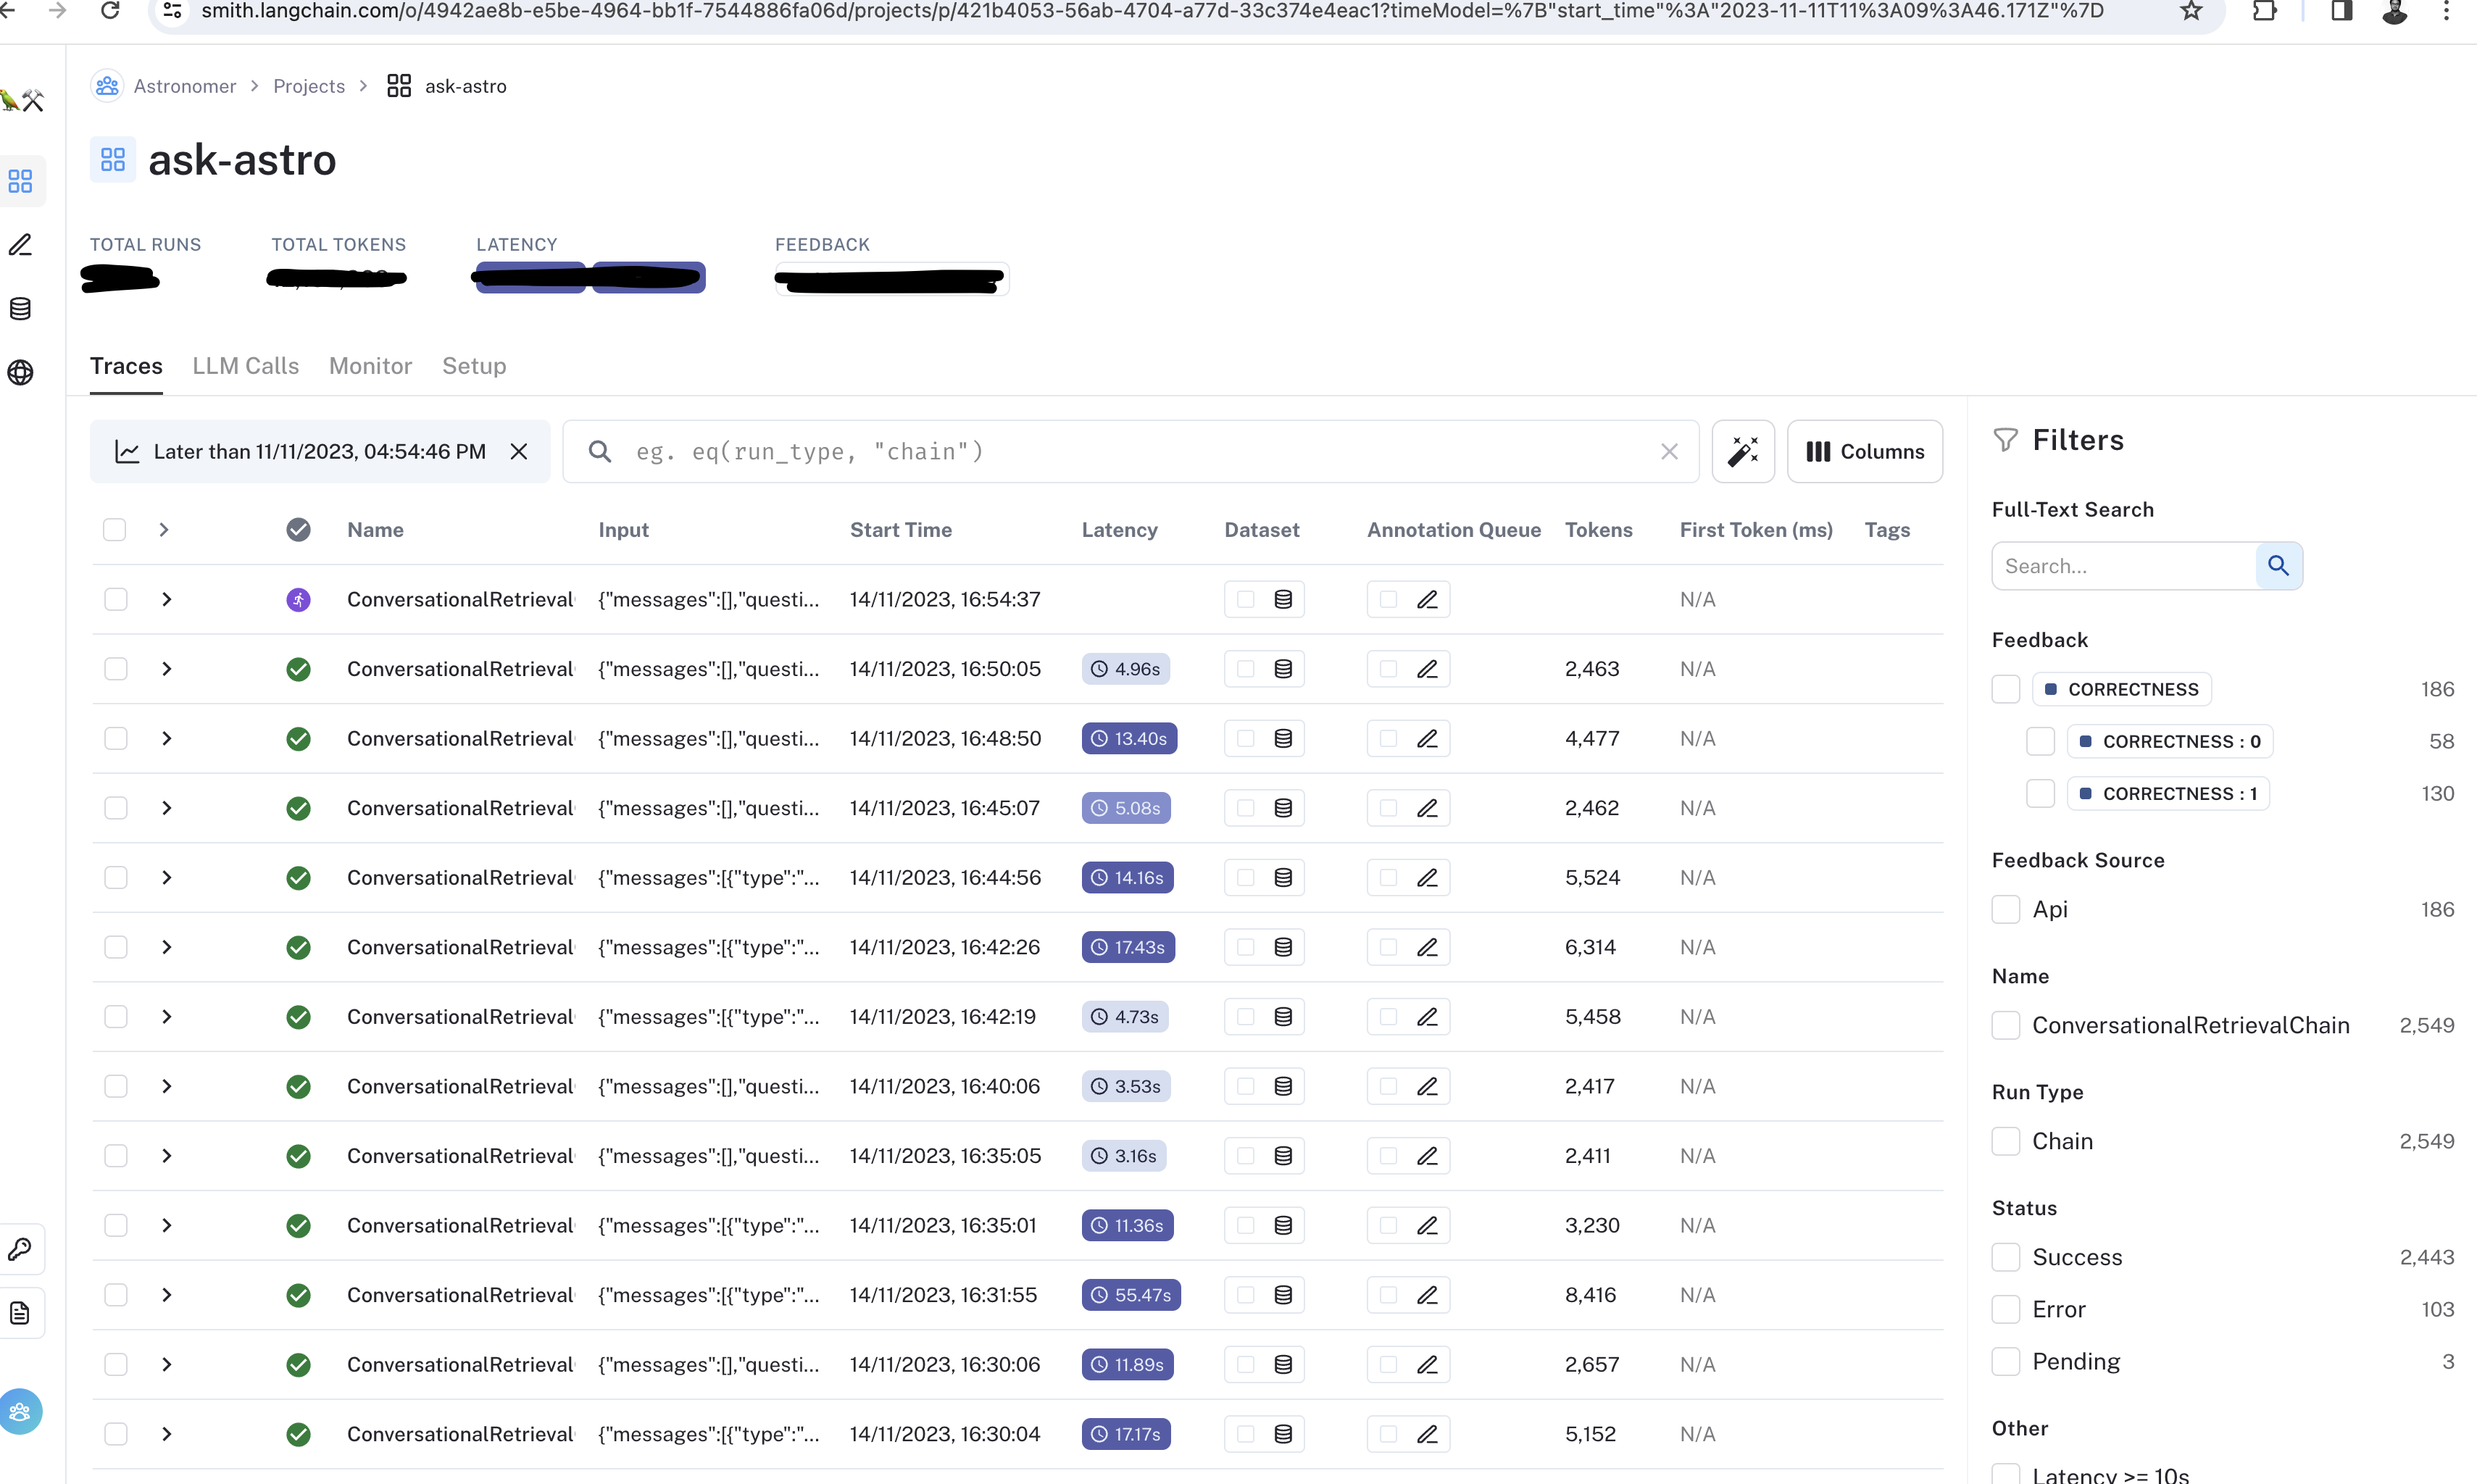2477x1484 pixels.
Task: Expand the trace row started at 16:45:07
Action: point(167,808)
